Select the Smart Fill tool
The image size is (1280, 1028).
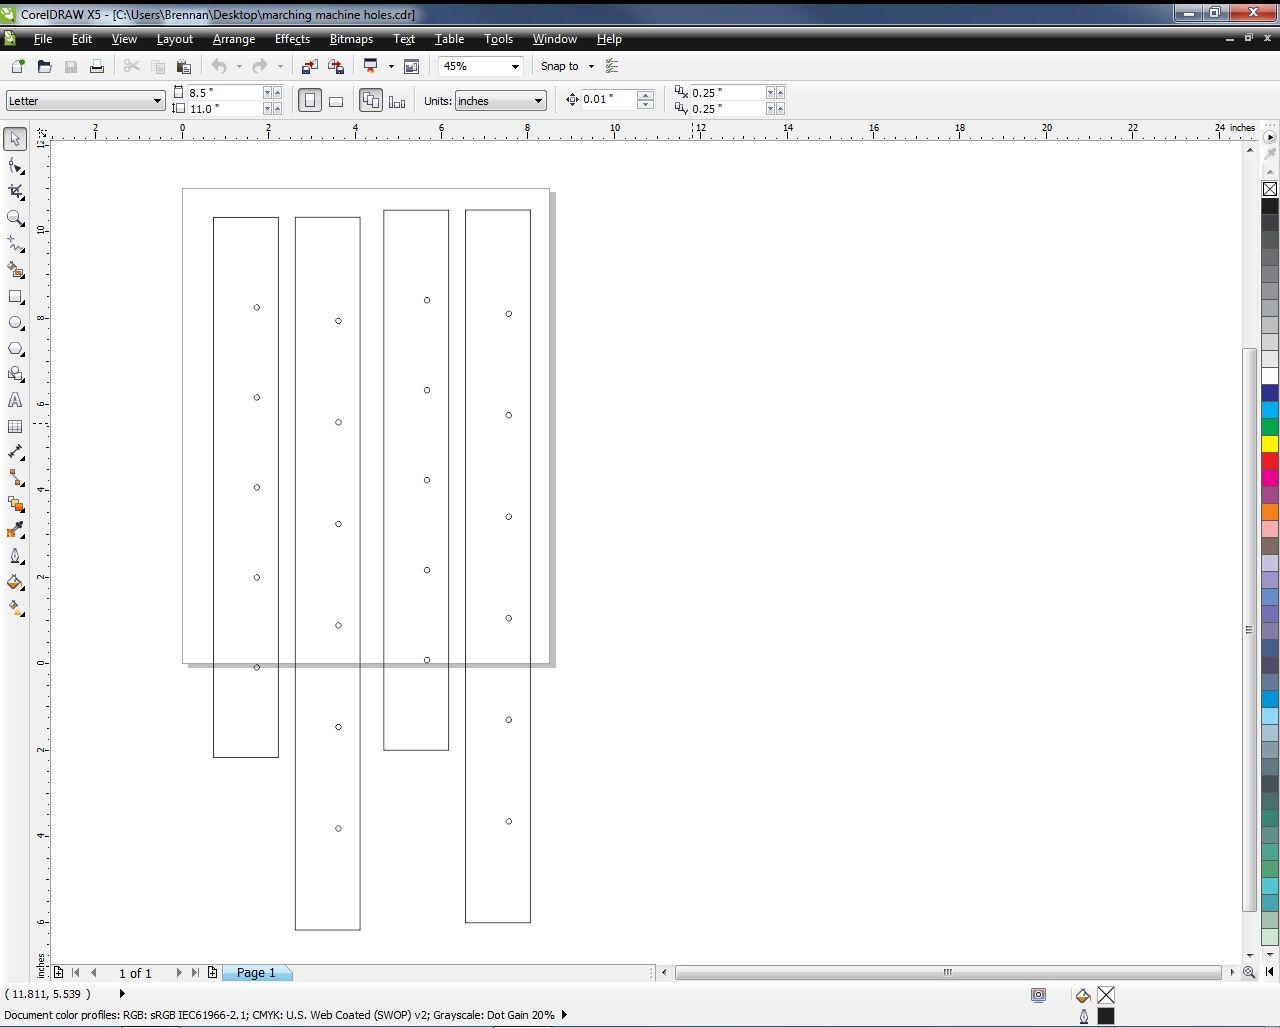(15, 270)
